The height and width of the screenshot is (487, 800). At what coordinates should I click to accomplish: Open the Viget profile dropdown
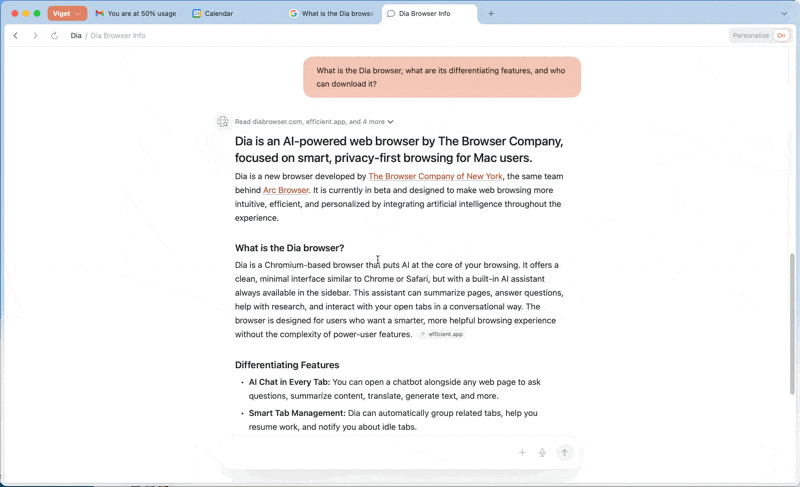click(67, 14)
